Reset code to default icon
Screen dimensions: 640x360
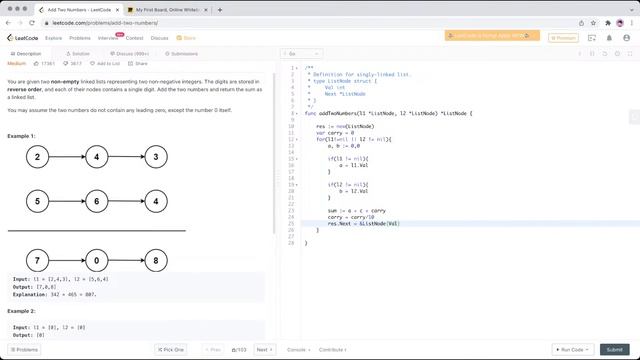coord(605,54)
